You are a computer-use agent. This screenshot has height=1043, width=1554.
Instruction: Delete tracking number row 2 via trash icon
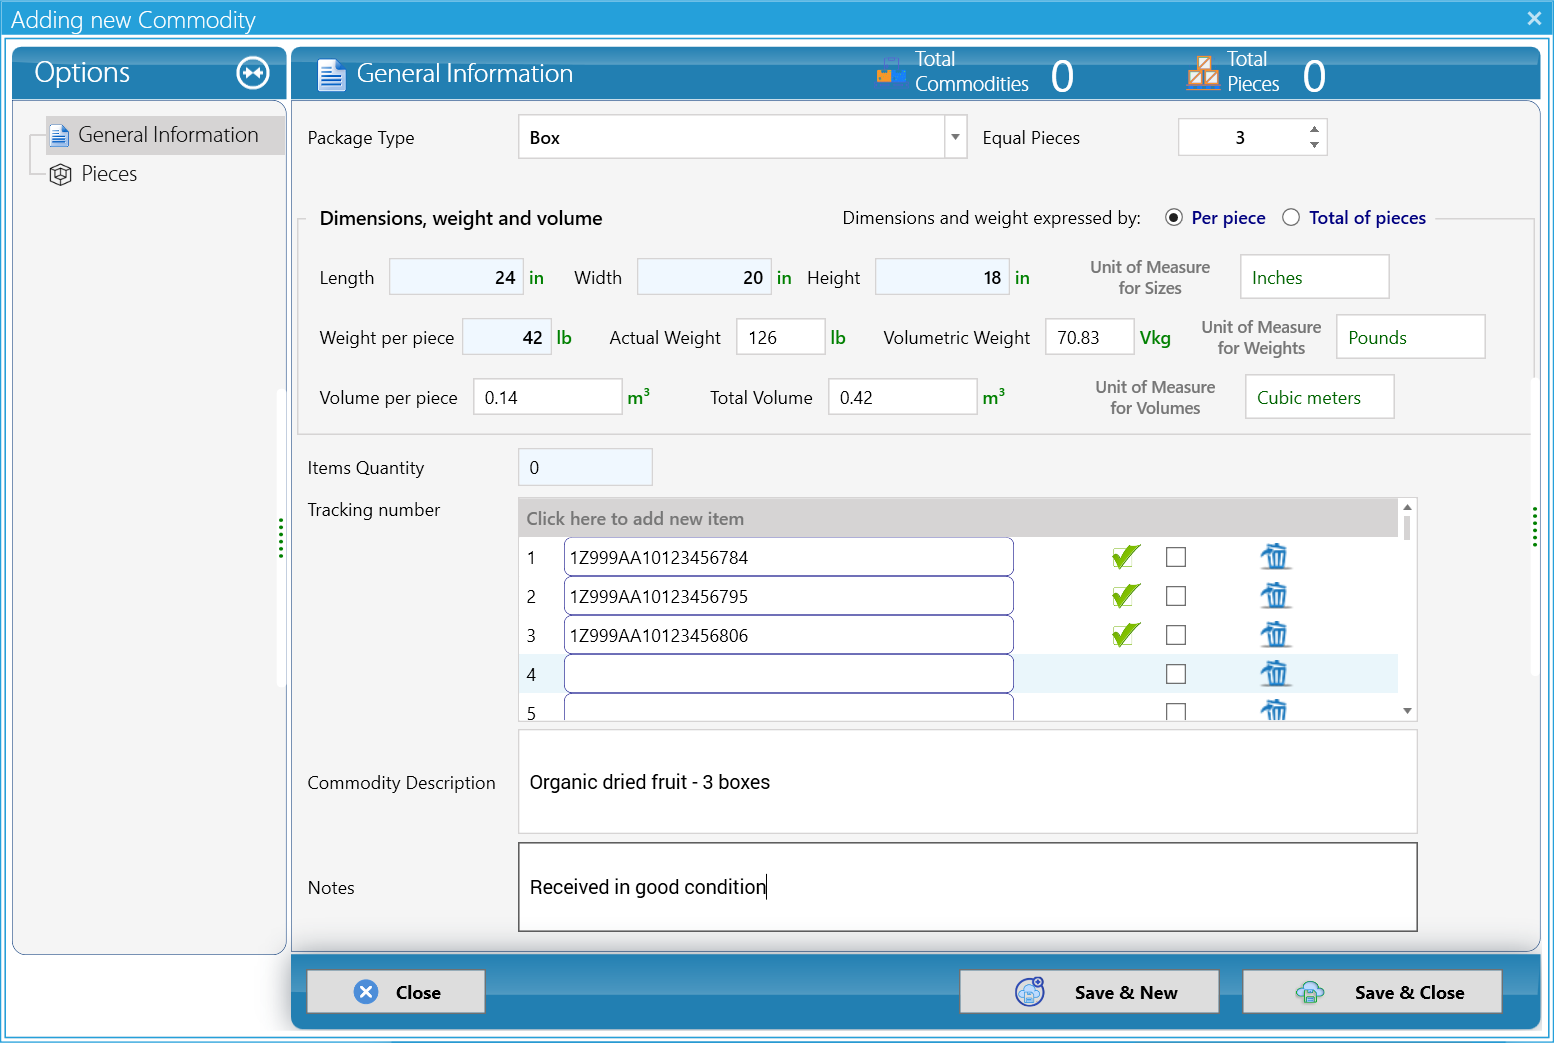[x=1274, y=596]
